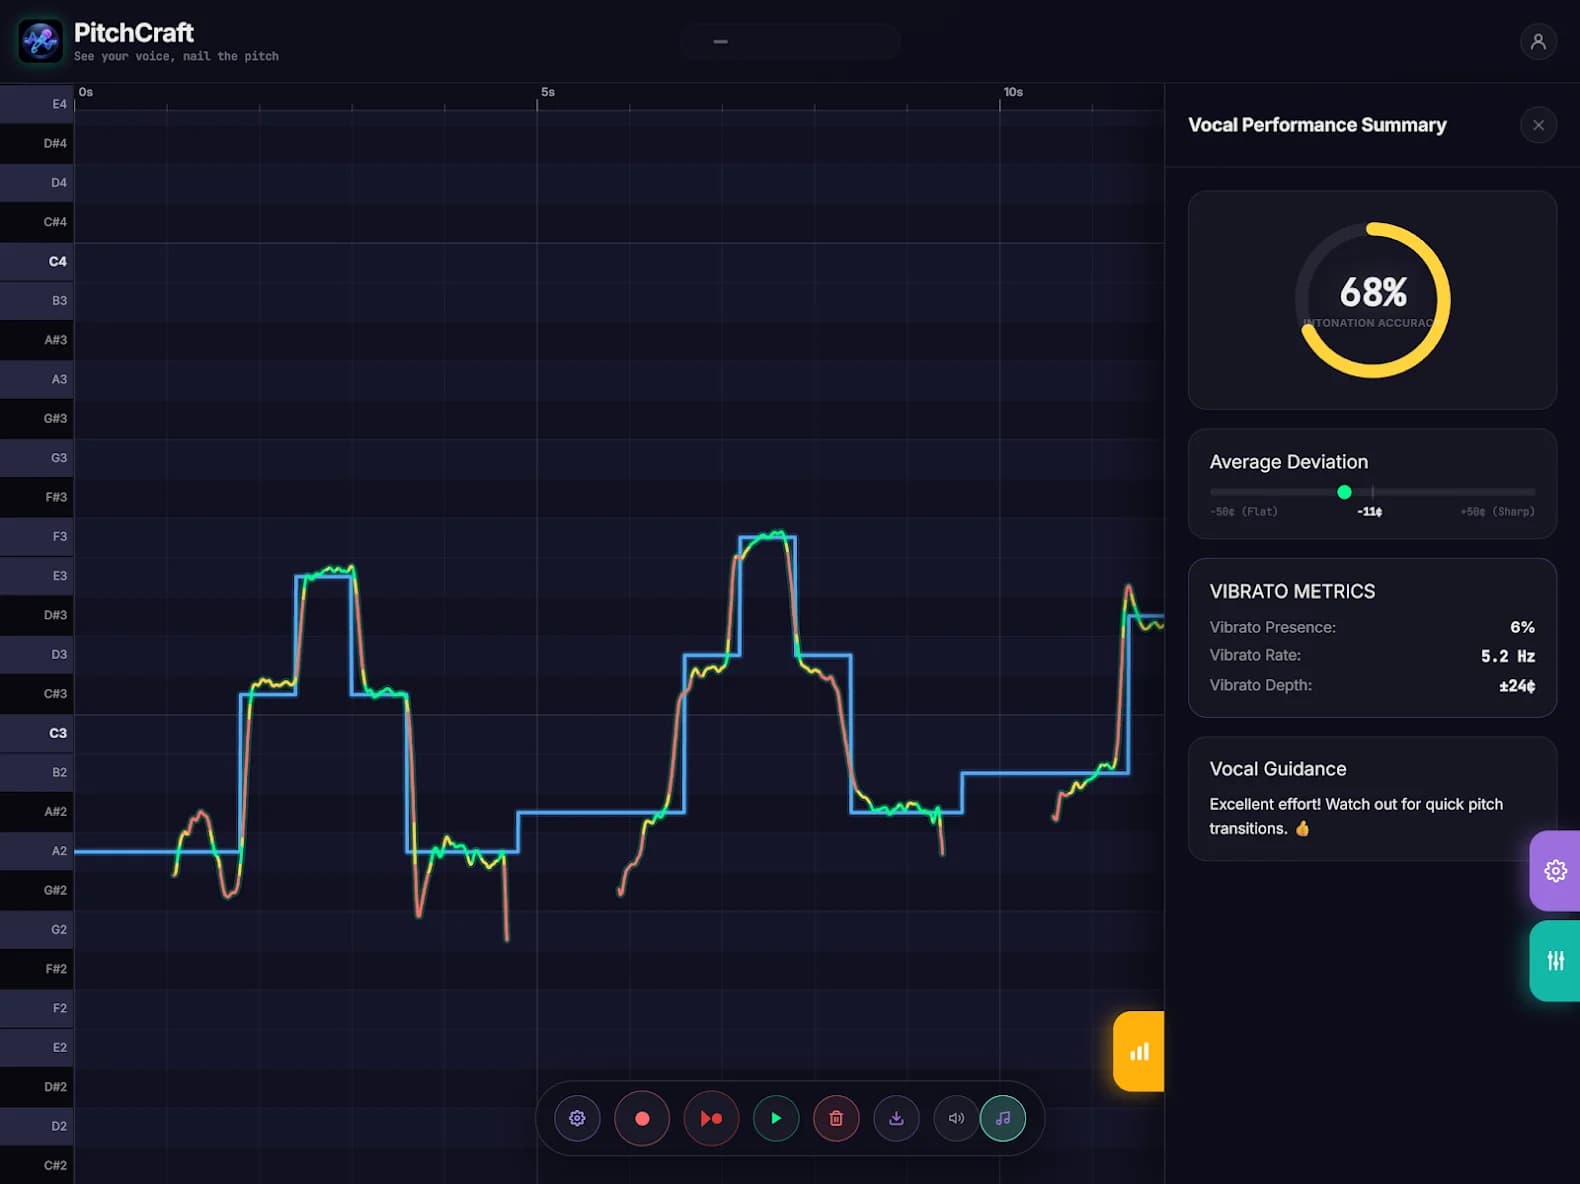1580x1184 pixels.
Task: Click the Average Deviation slider green dot
Action: (1344, 492)
